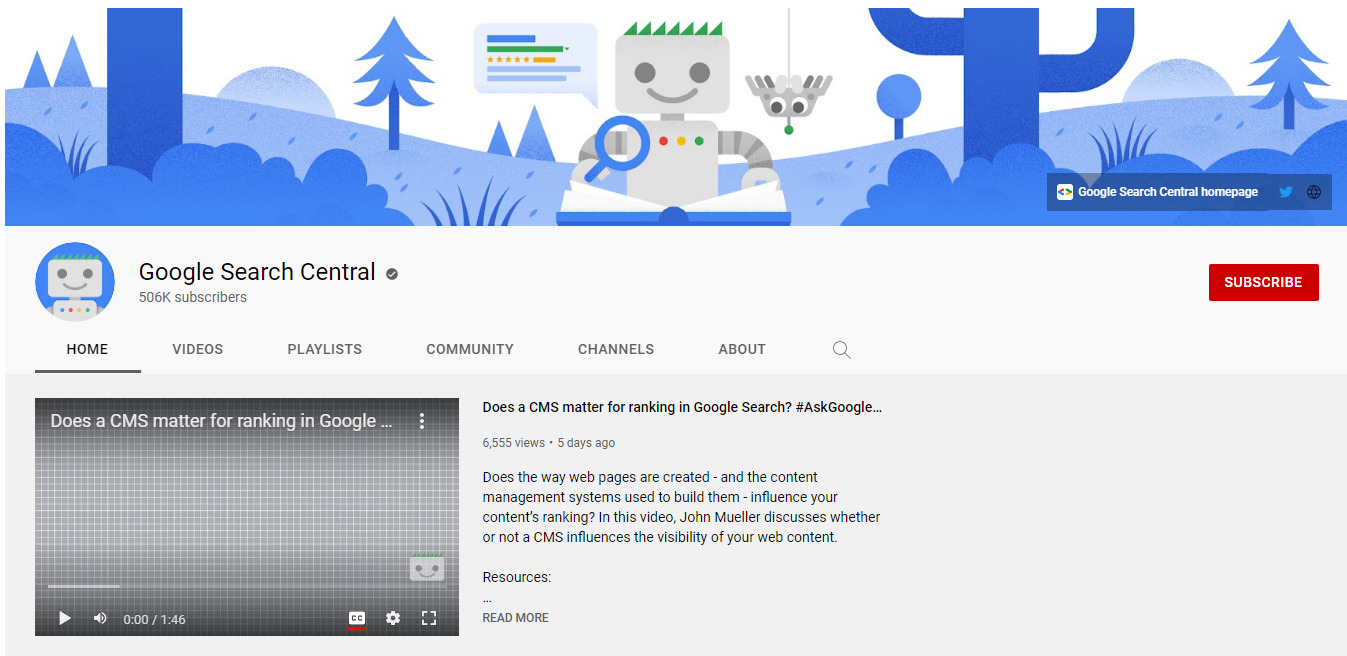Viewport: 1347px width, 656px height.
Task: Enter fullscreen on the video player
Action: 429,618
